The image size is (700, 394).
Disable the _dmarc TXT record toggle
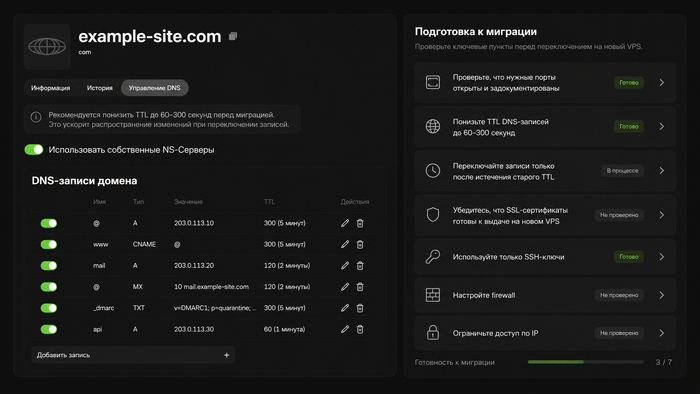[49, 308]
